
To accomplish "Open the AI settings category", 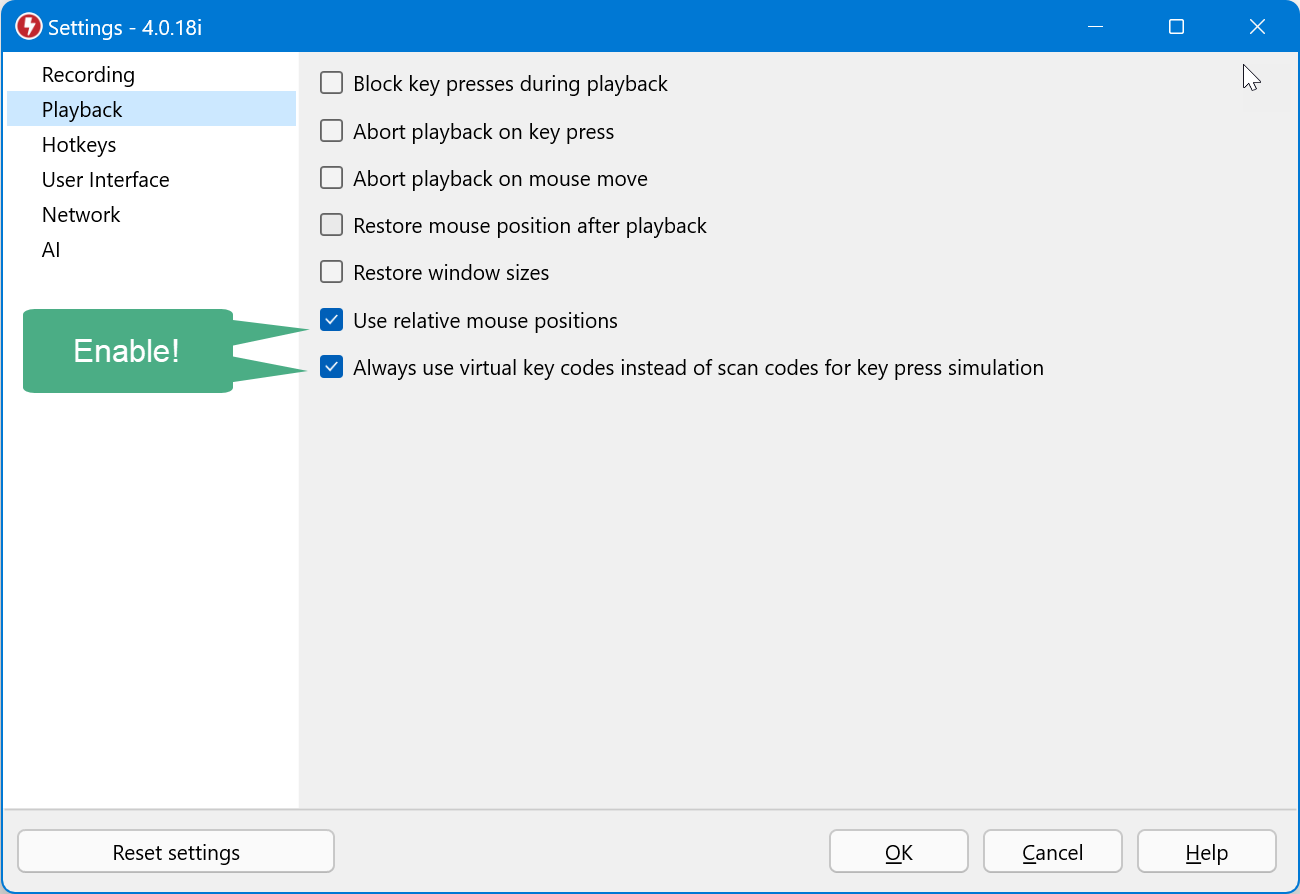I will (x=51, y=250).
